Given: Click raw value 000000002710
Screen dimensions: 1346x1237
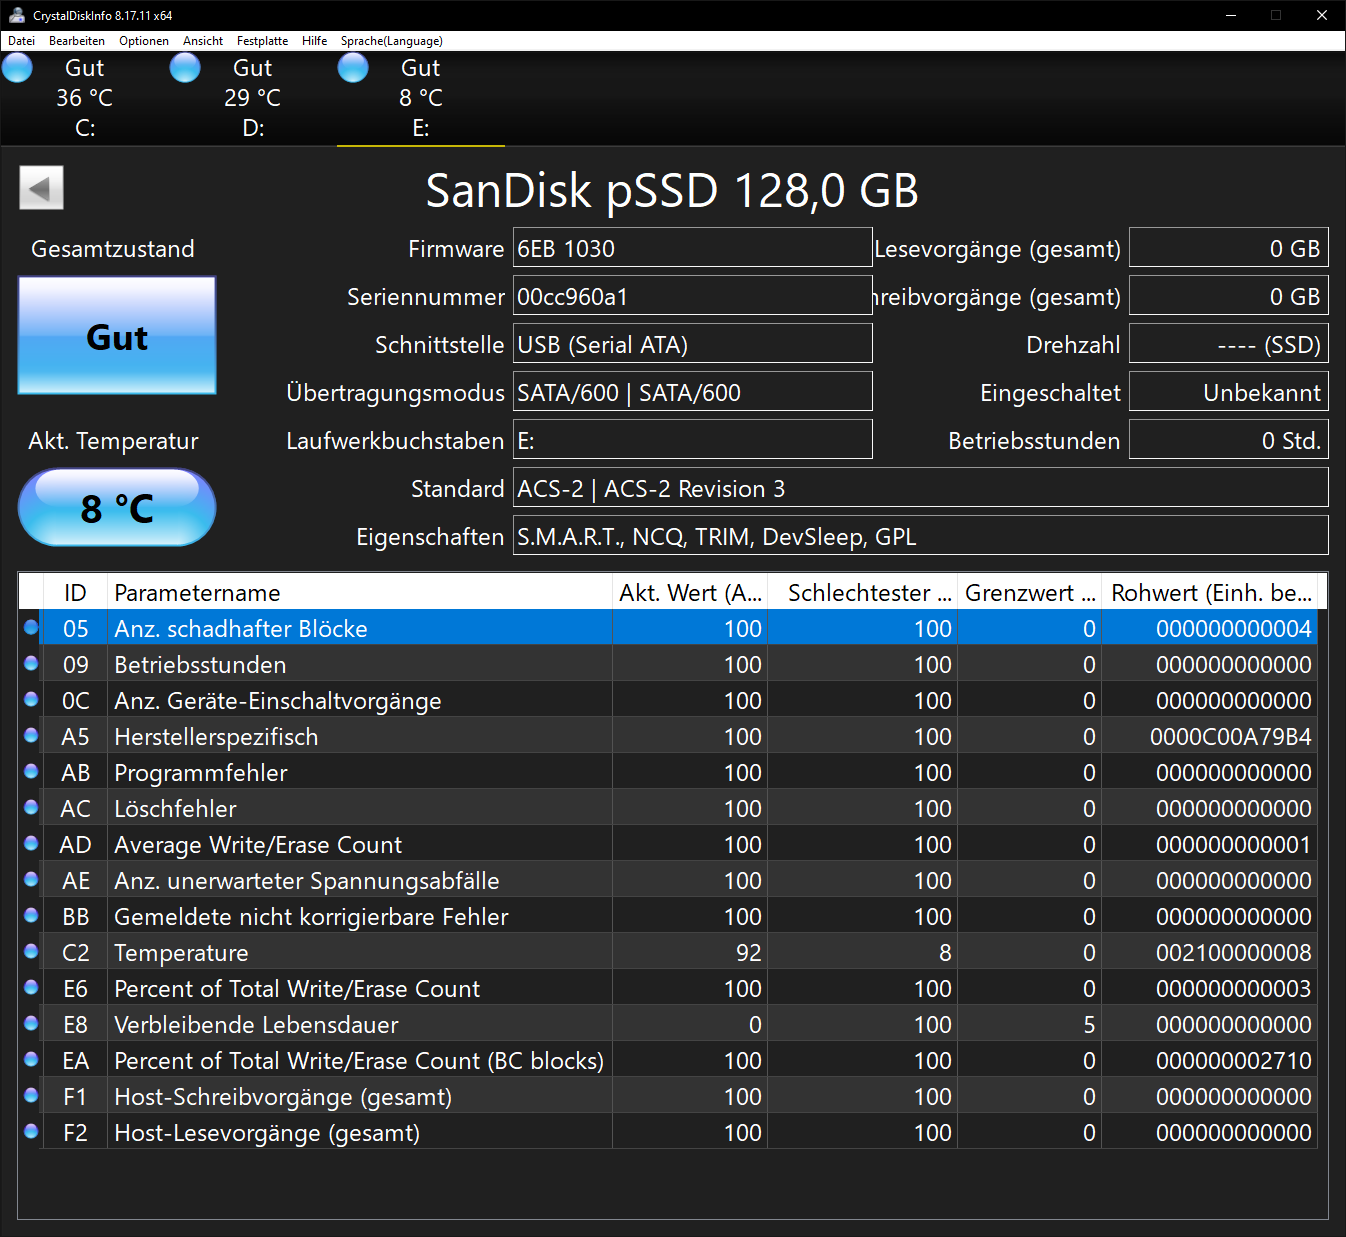Looking at the screenshot, I should [x=1233, y=1061].
